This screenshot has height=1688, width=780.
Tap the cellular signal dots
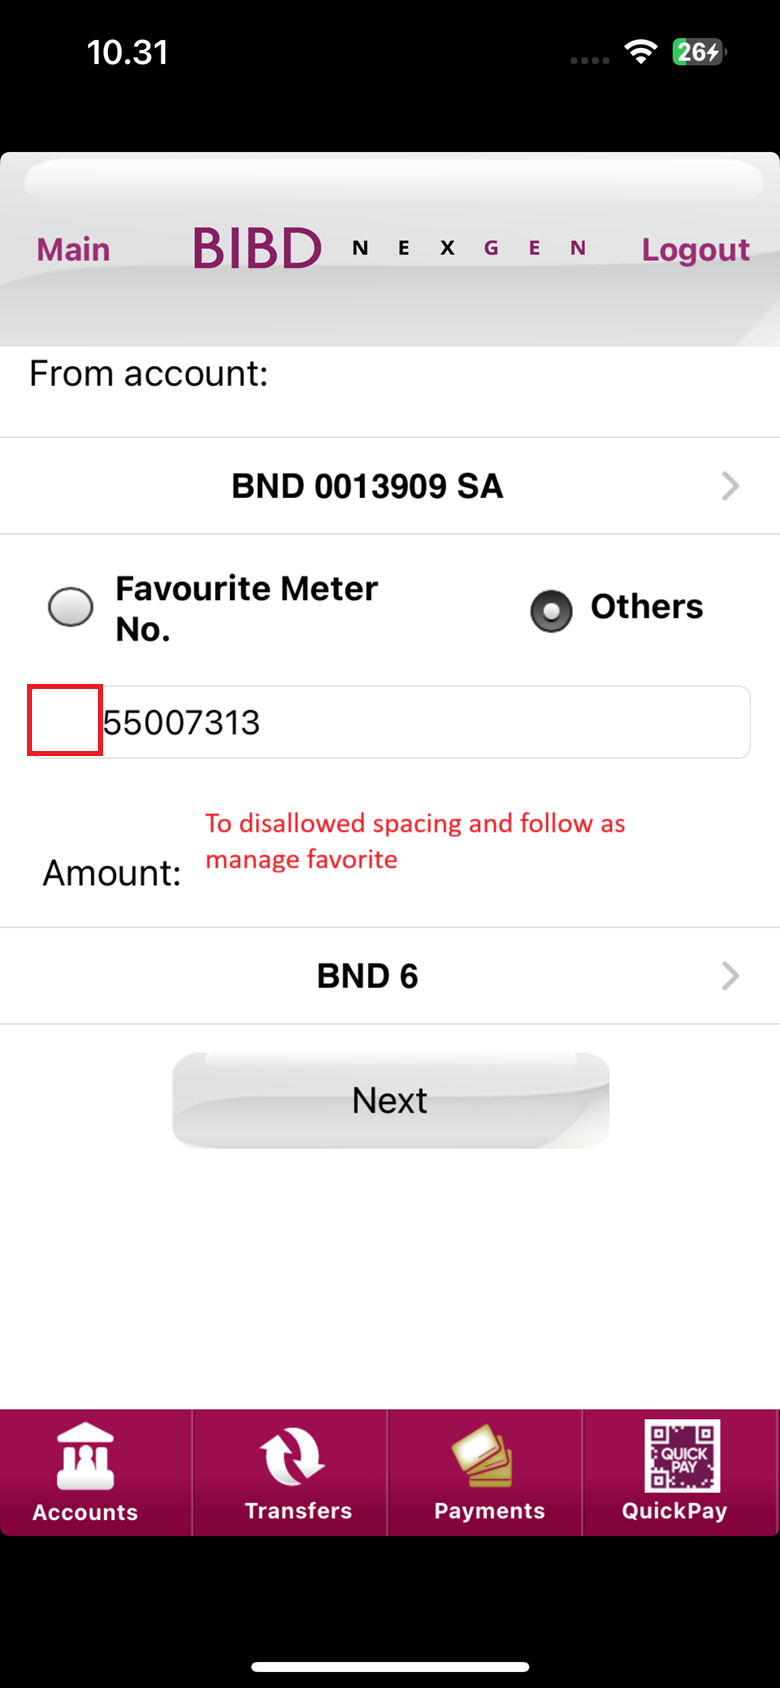pyautogui.click(x=589, y=60)
